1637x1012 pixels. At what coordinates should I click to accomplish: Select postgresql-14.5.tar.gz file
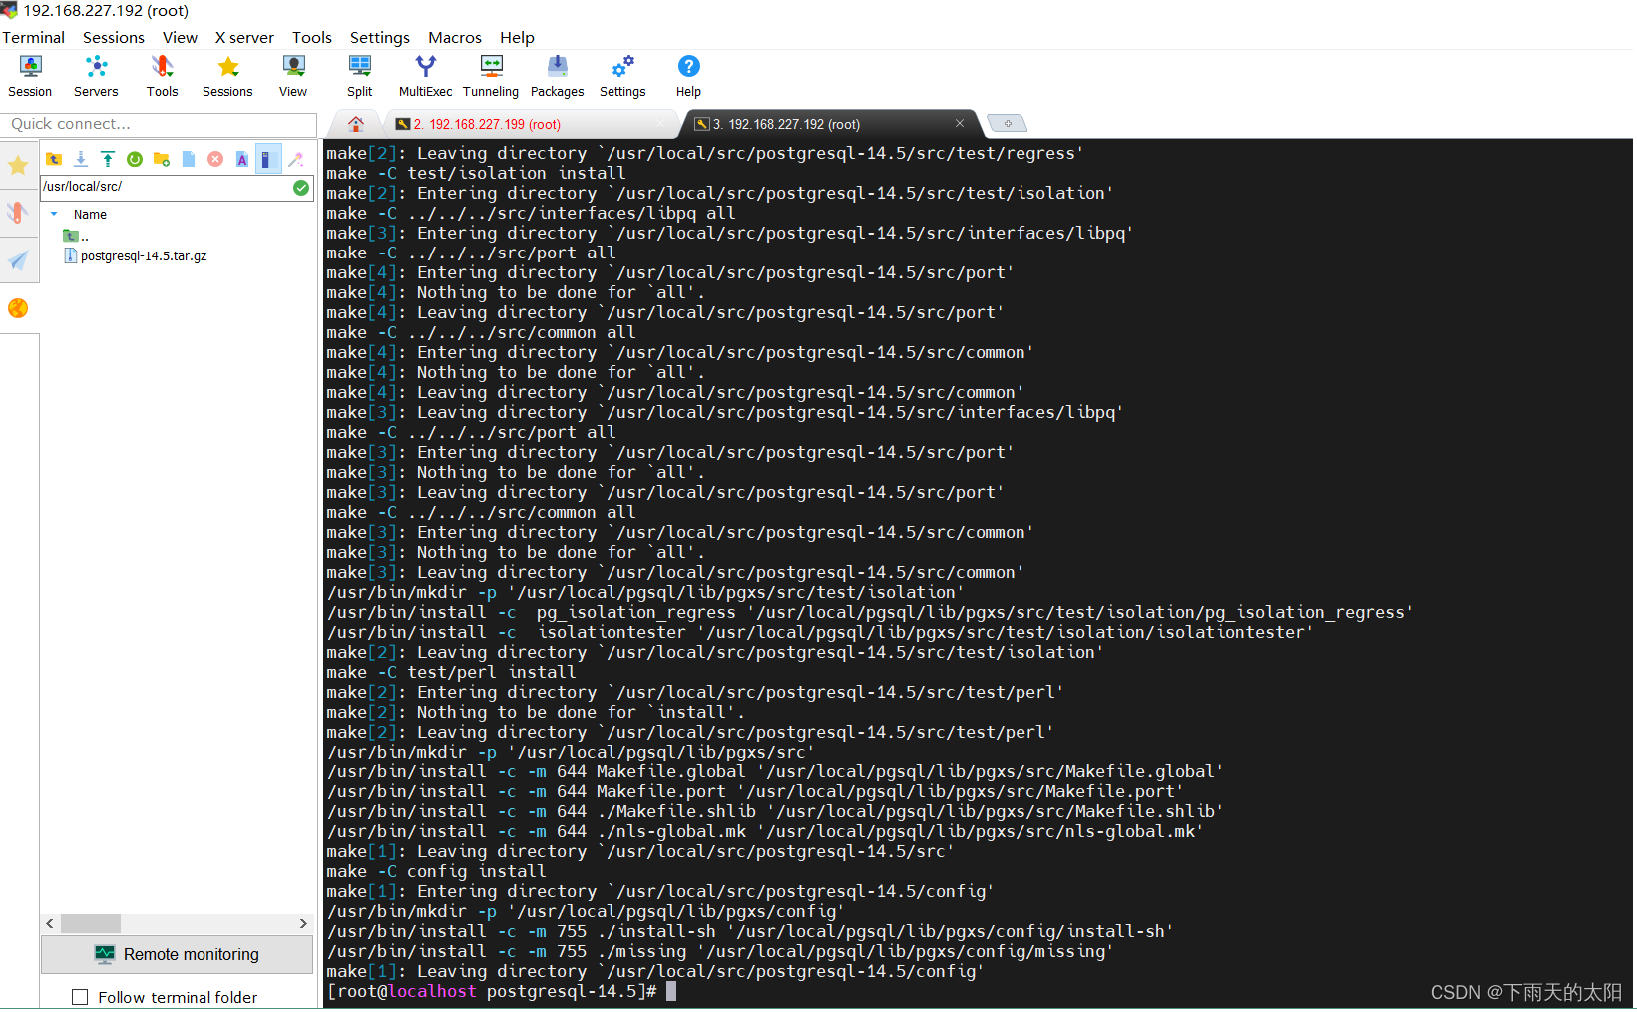pyautogui.click(x=136, y=256)
